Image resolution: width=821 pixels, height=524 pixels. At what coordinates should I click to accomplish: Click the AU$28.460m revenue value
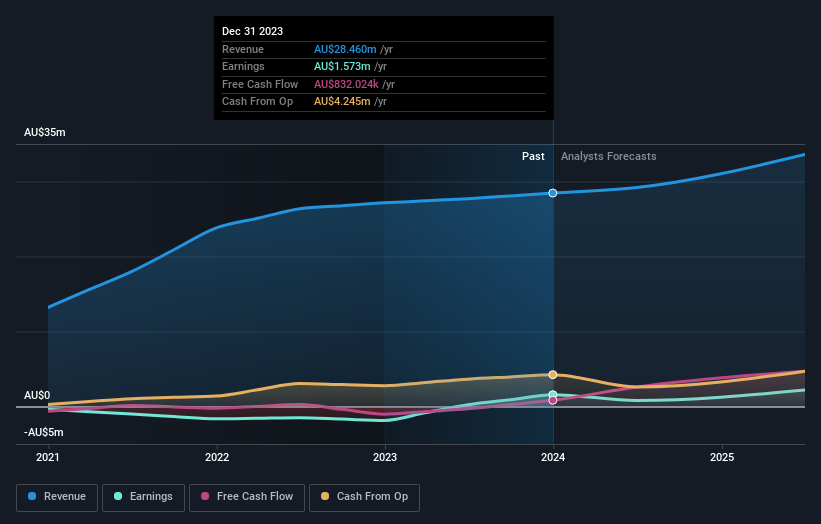coord(345,49)
